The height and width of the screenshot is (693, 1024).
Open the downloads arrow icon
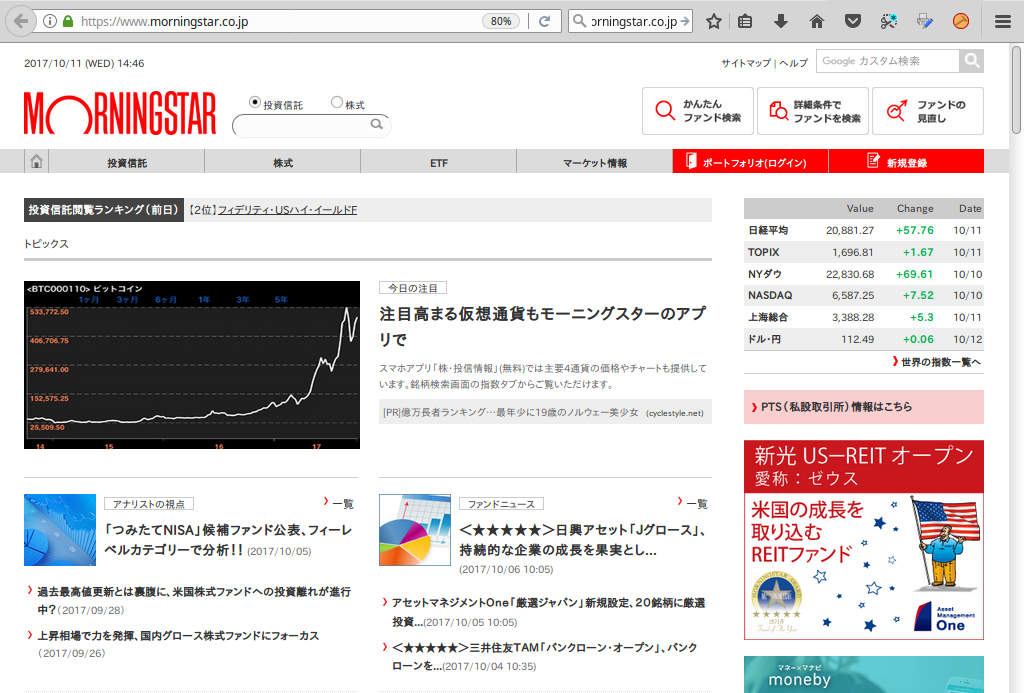tap(781, 22)
